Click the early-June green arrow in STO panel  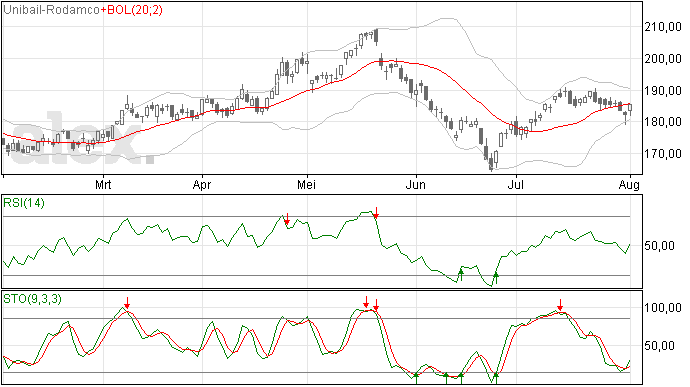click(416, 378)
